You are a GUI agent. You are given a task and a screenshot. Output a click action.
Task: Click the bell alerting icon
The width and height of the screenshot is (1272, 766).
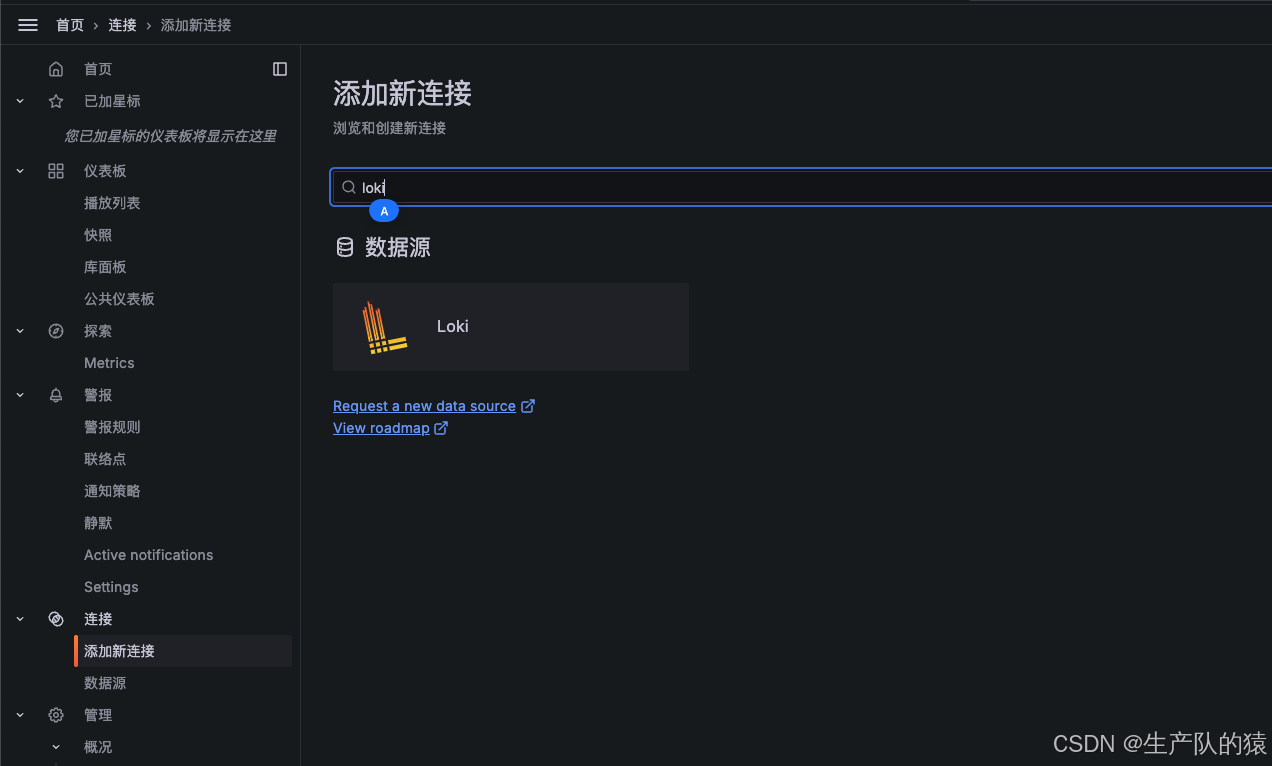tap(56, 395)
